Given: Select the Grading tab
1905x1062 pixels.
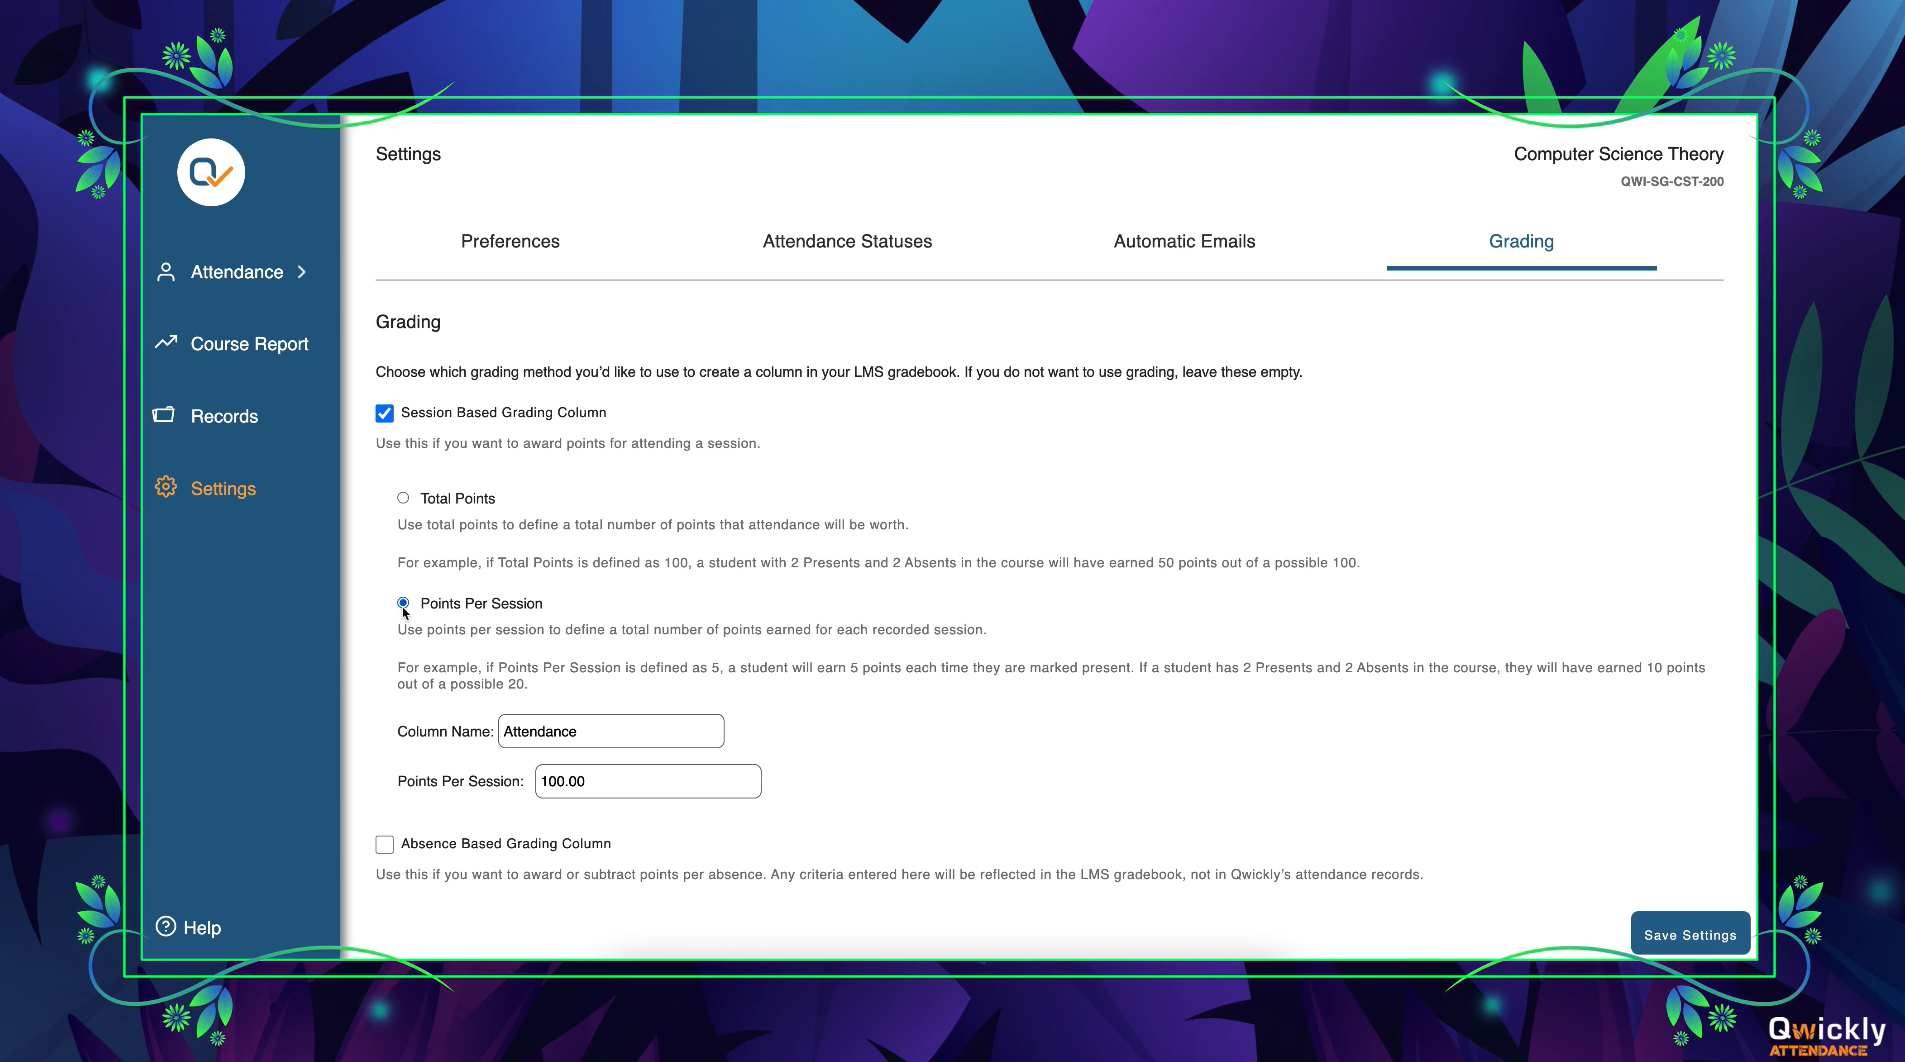Looking at the screenshot, I should 1521,241.
